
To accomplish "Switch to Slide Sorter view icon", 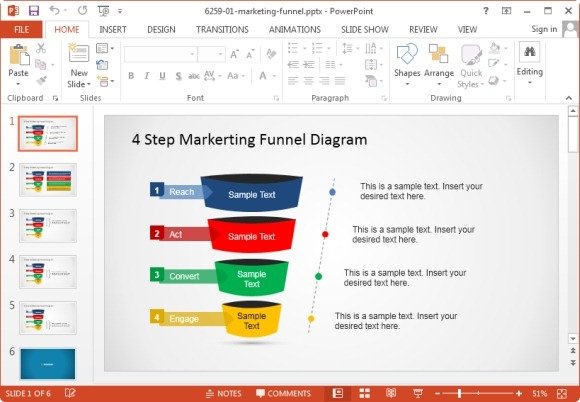I will [365, 393].
